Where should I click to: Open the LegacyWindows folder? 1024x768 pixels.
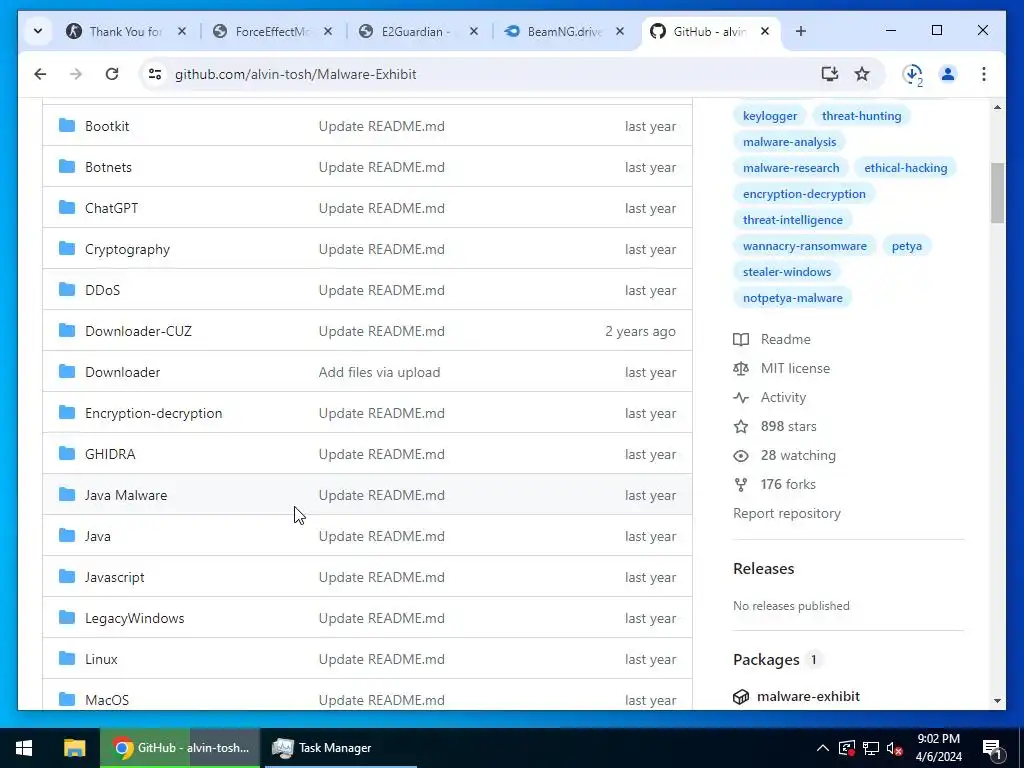(135, 618)
